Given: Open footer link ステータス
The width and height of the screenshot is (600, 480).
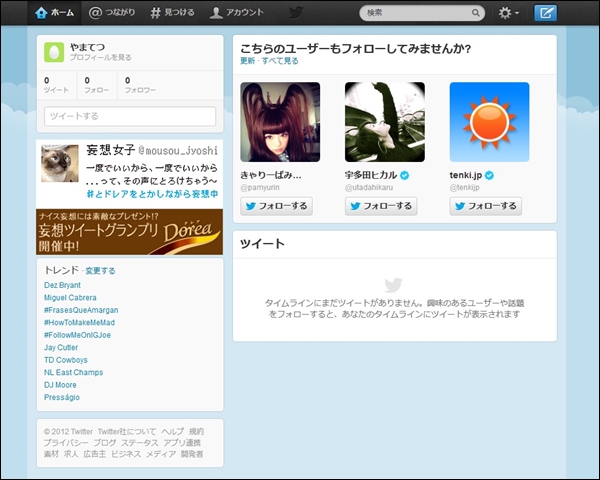Looking at the screenshot, I should [x=140, y=443].
